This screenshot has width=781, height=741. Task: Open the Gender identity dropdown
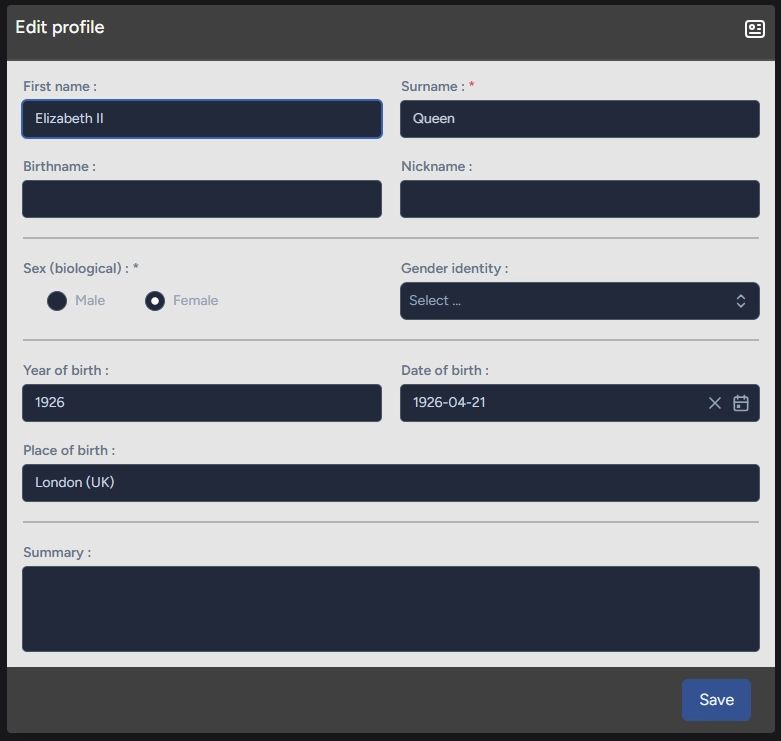click(565, 301)
